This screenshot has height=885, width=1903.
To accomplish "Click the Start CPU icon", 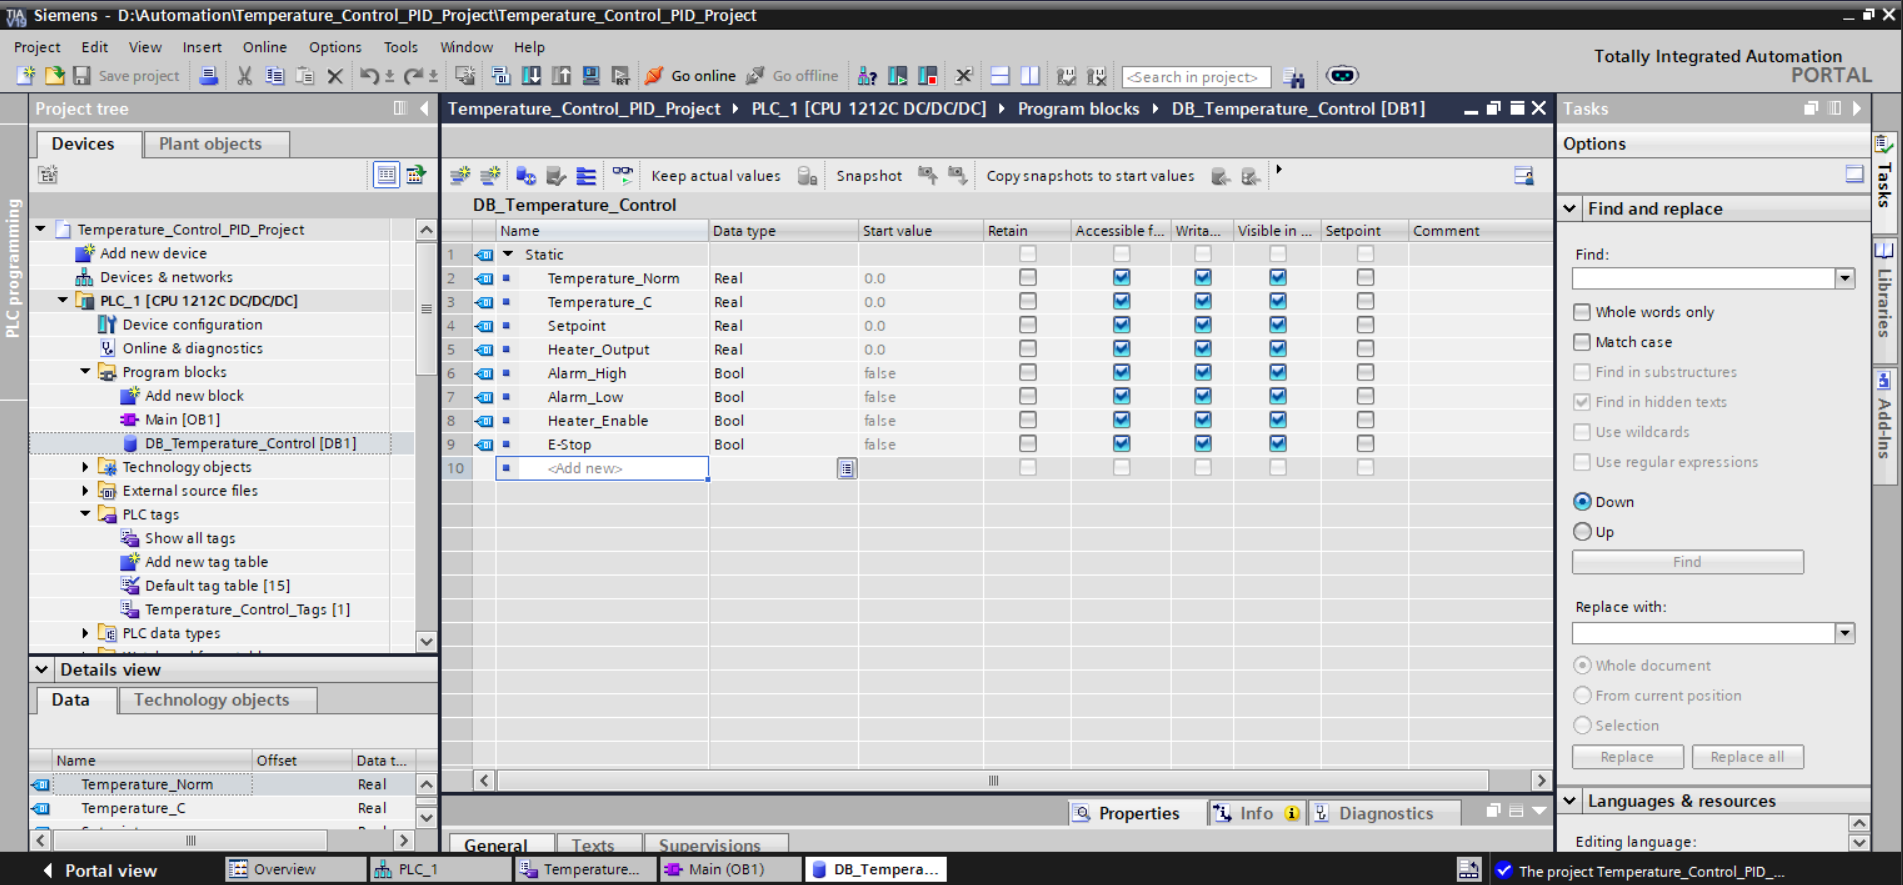I will [x=897, y=76].
